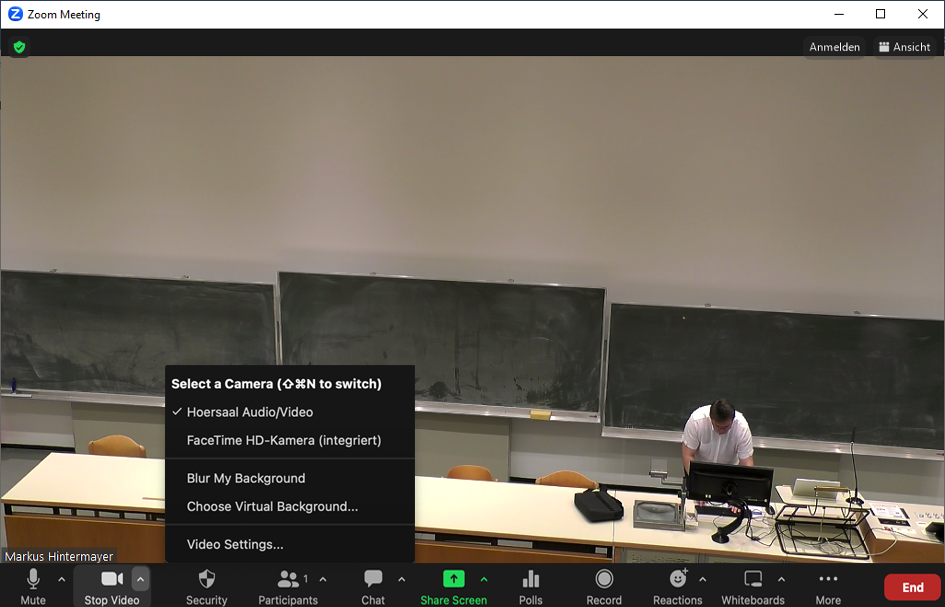Open the Reactions menu
The image size is (945, 607).
677,586
